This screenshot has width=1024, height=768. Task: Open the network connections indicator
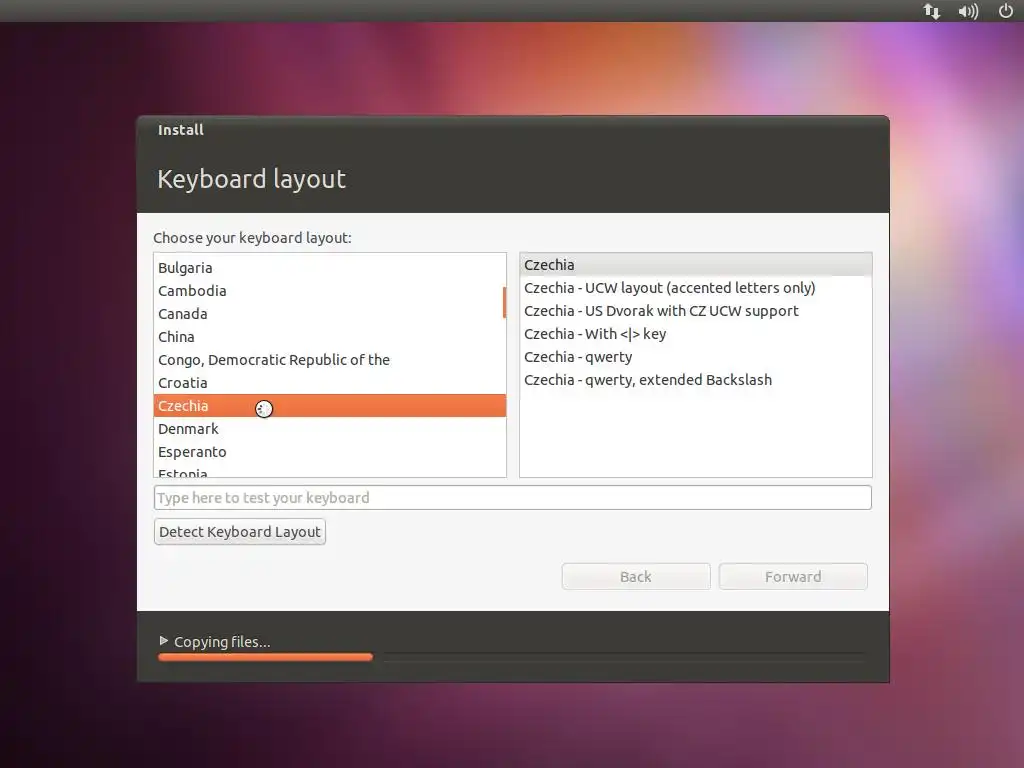tap(932, 11)
